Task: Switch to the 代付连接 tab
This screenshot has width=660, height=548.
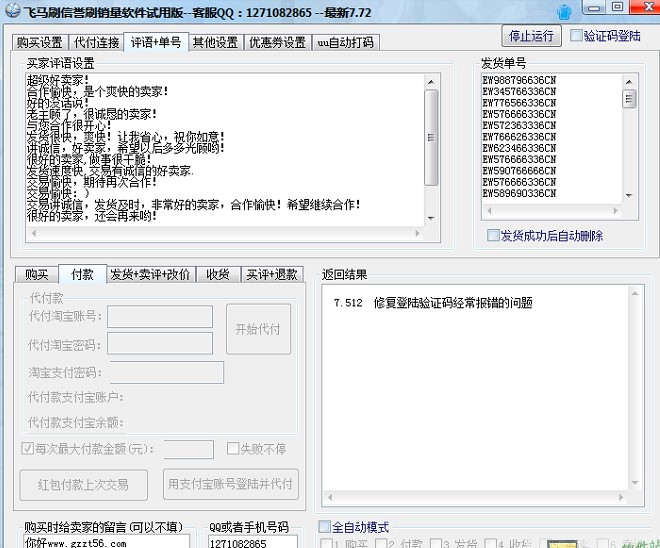Action: tap(96, 43)
